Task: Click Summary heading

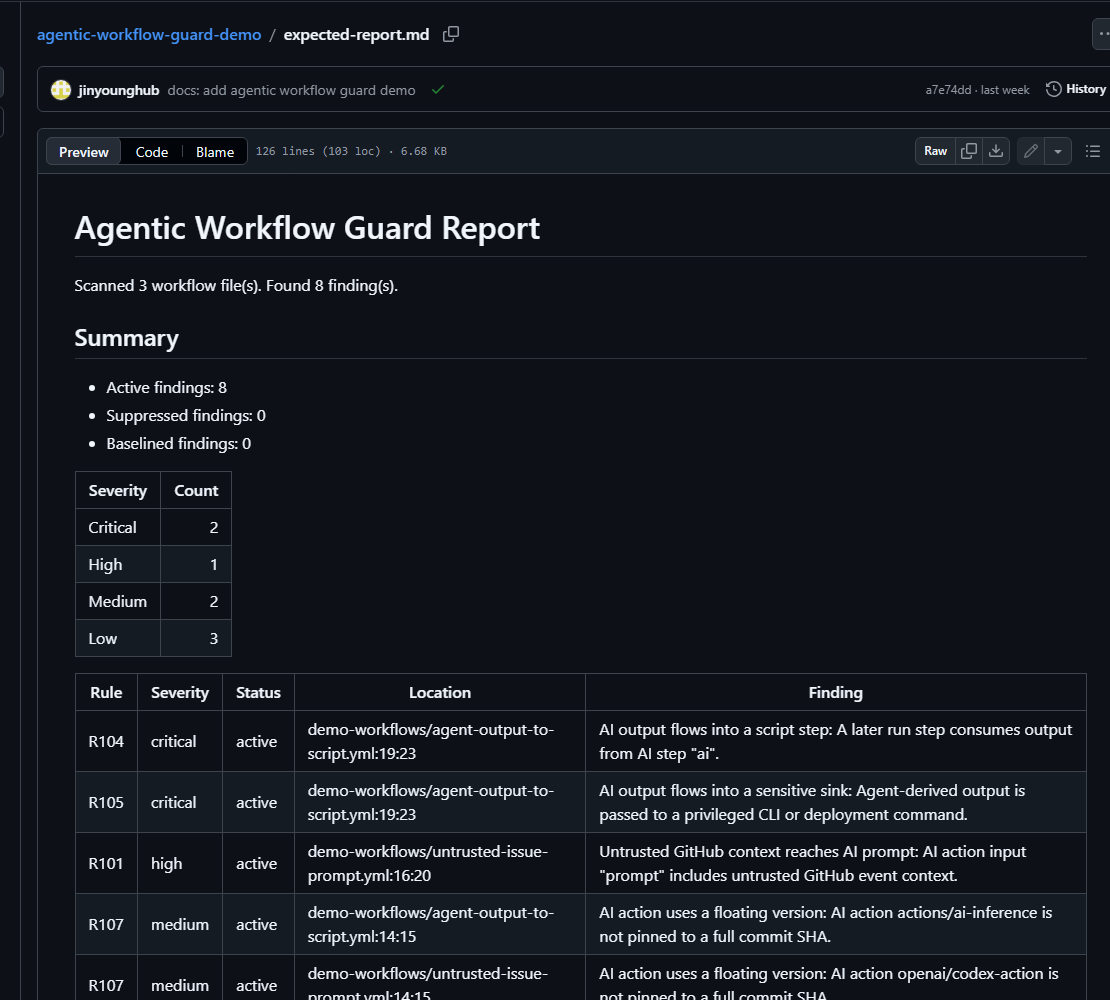Action: click(x=127, y=338)
